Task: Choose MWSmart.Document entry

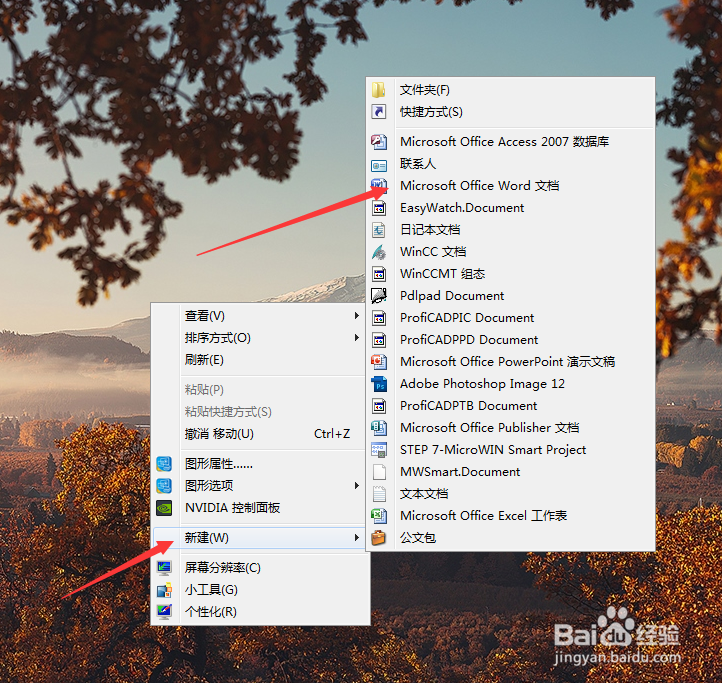Action: 510,472
